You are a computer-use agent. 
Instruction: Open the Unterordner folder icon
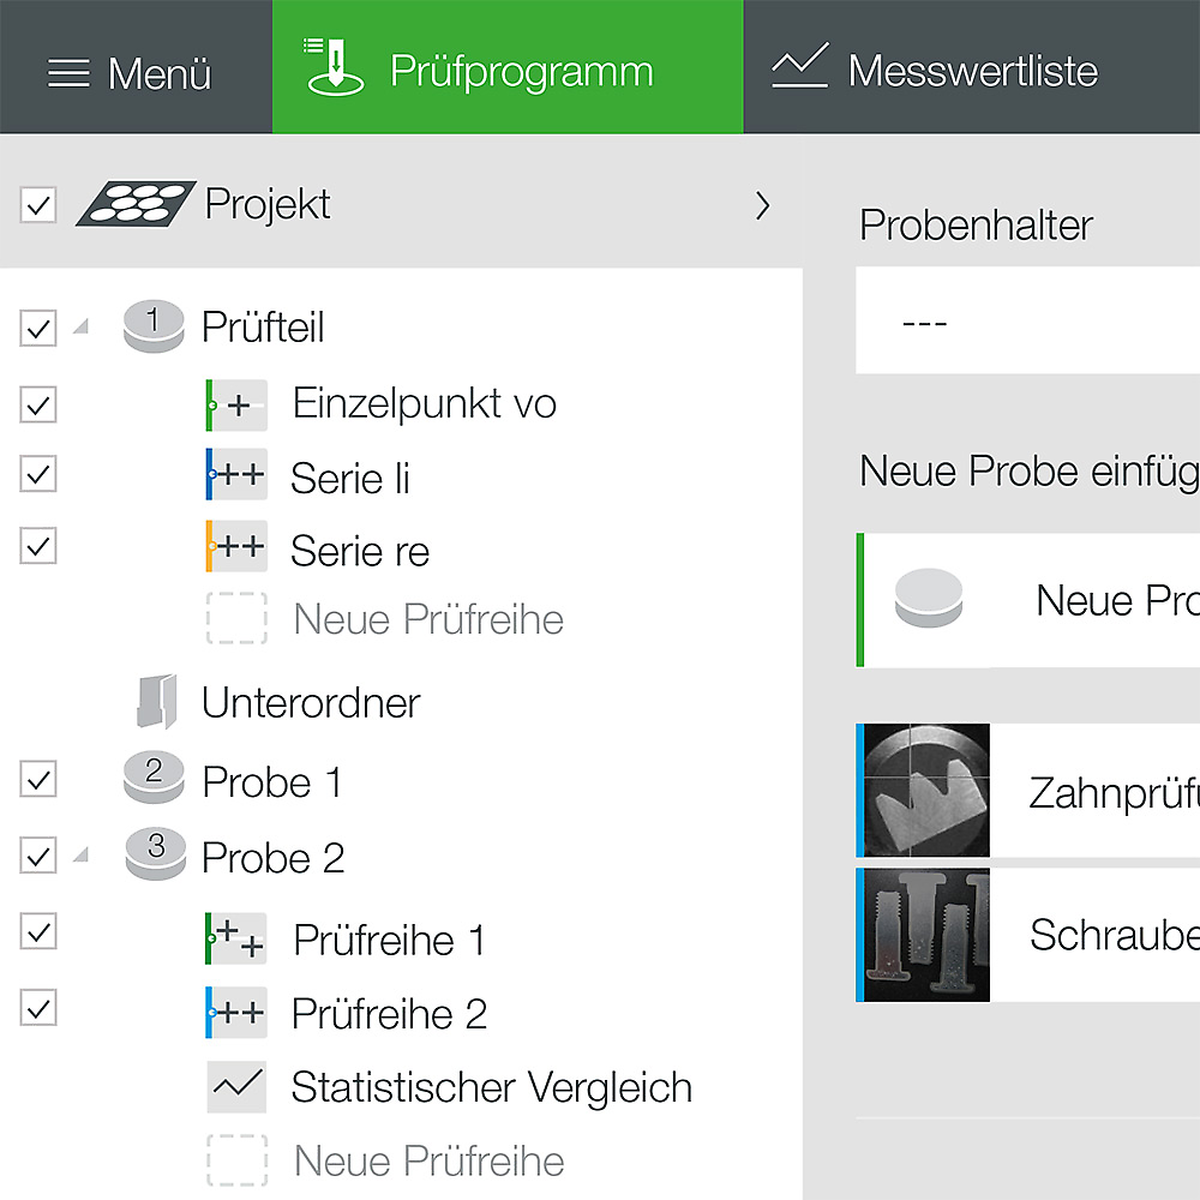[x=157, y=701]
